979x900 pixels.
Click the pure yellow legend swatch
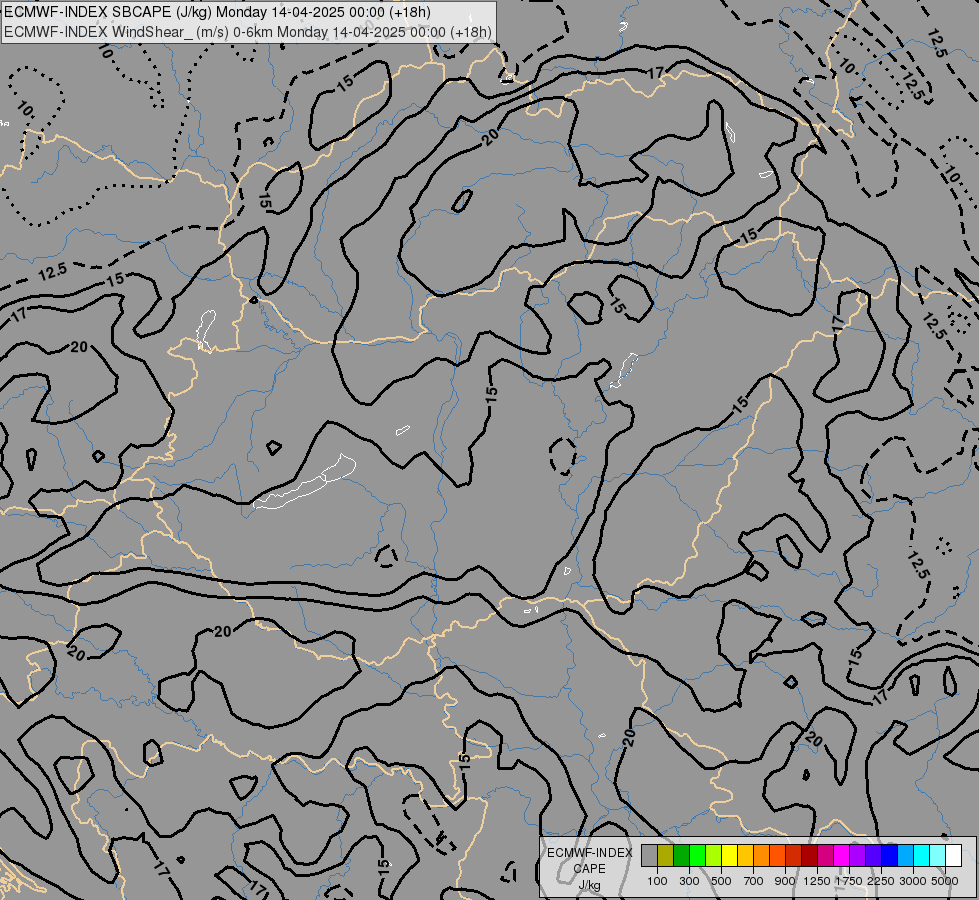(729, 855)
